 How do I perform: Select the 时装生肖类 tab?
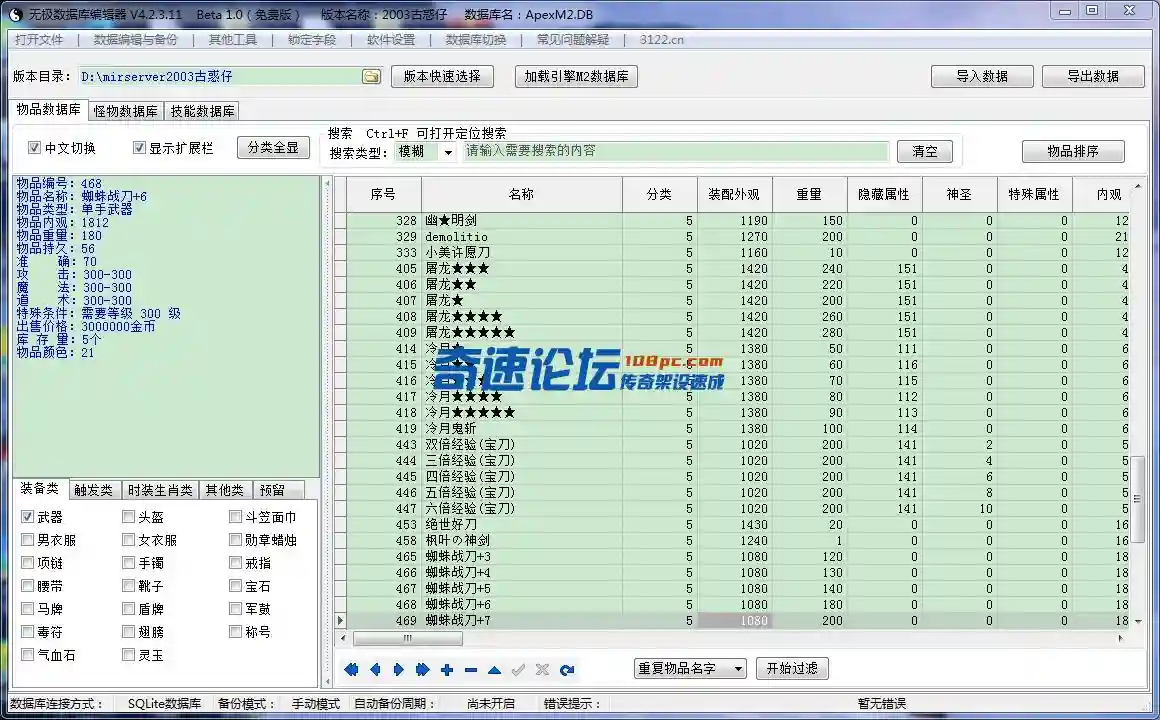point(160,490)
